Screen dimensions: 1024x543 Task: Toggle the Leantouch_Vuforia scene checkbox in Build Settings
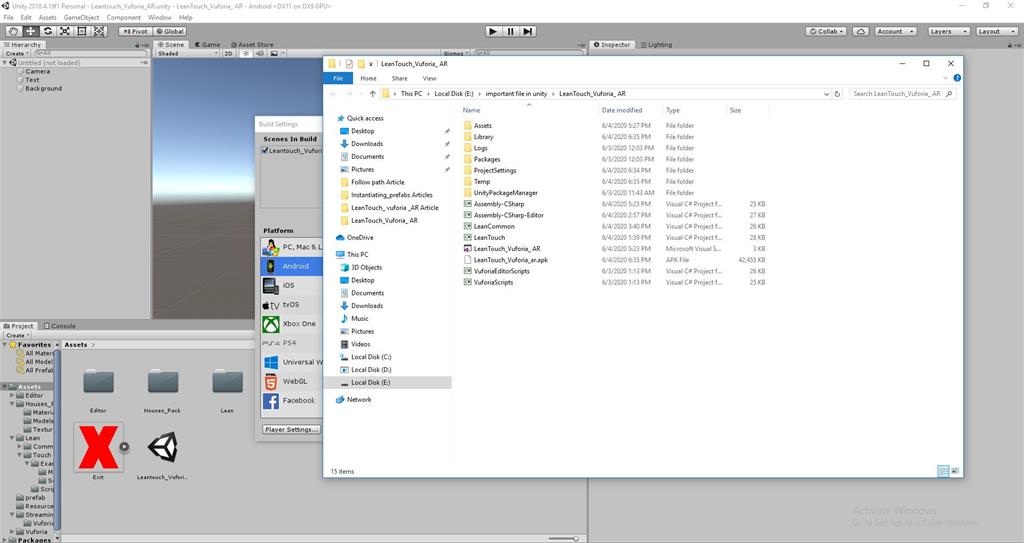click(265, 150)
